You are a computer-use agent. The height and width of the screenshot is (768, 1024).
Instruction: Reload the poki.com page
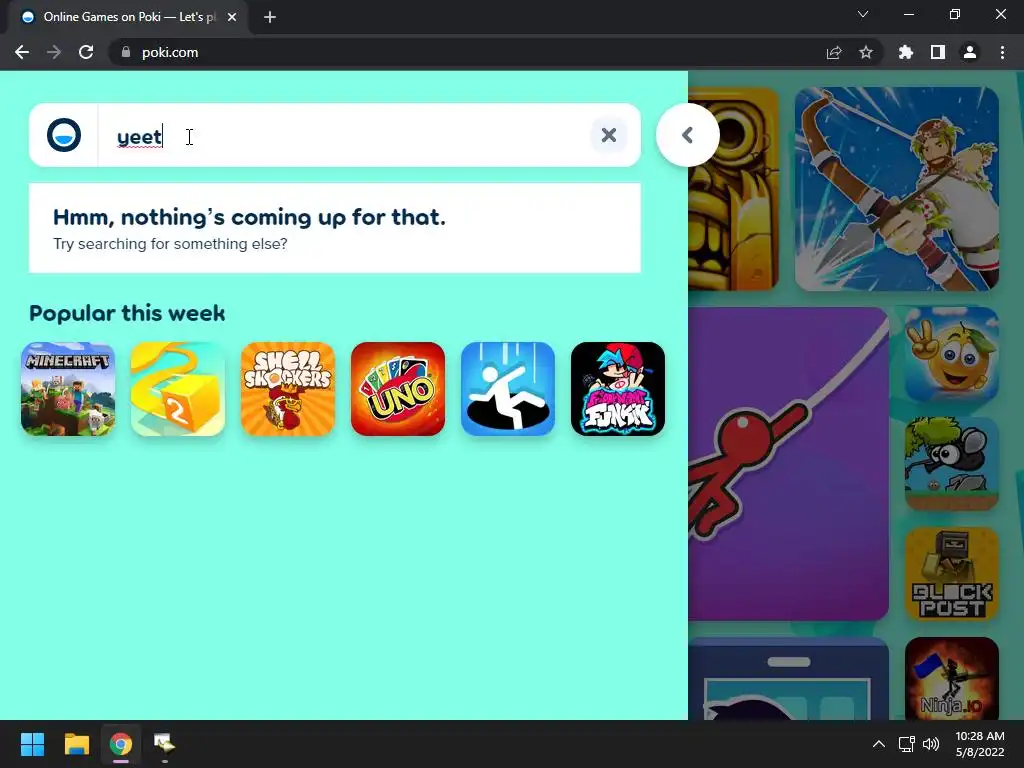[86, 52]
